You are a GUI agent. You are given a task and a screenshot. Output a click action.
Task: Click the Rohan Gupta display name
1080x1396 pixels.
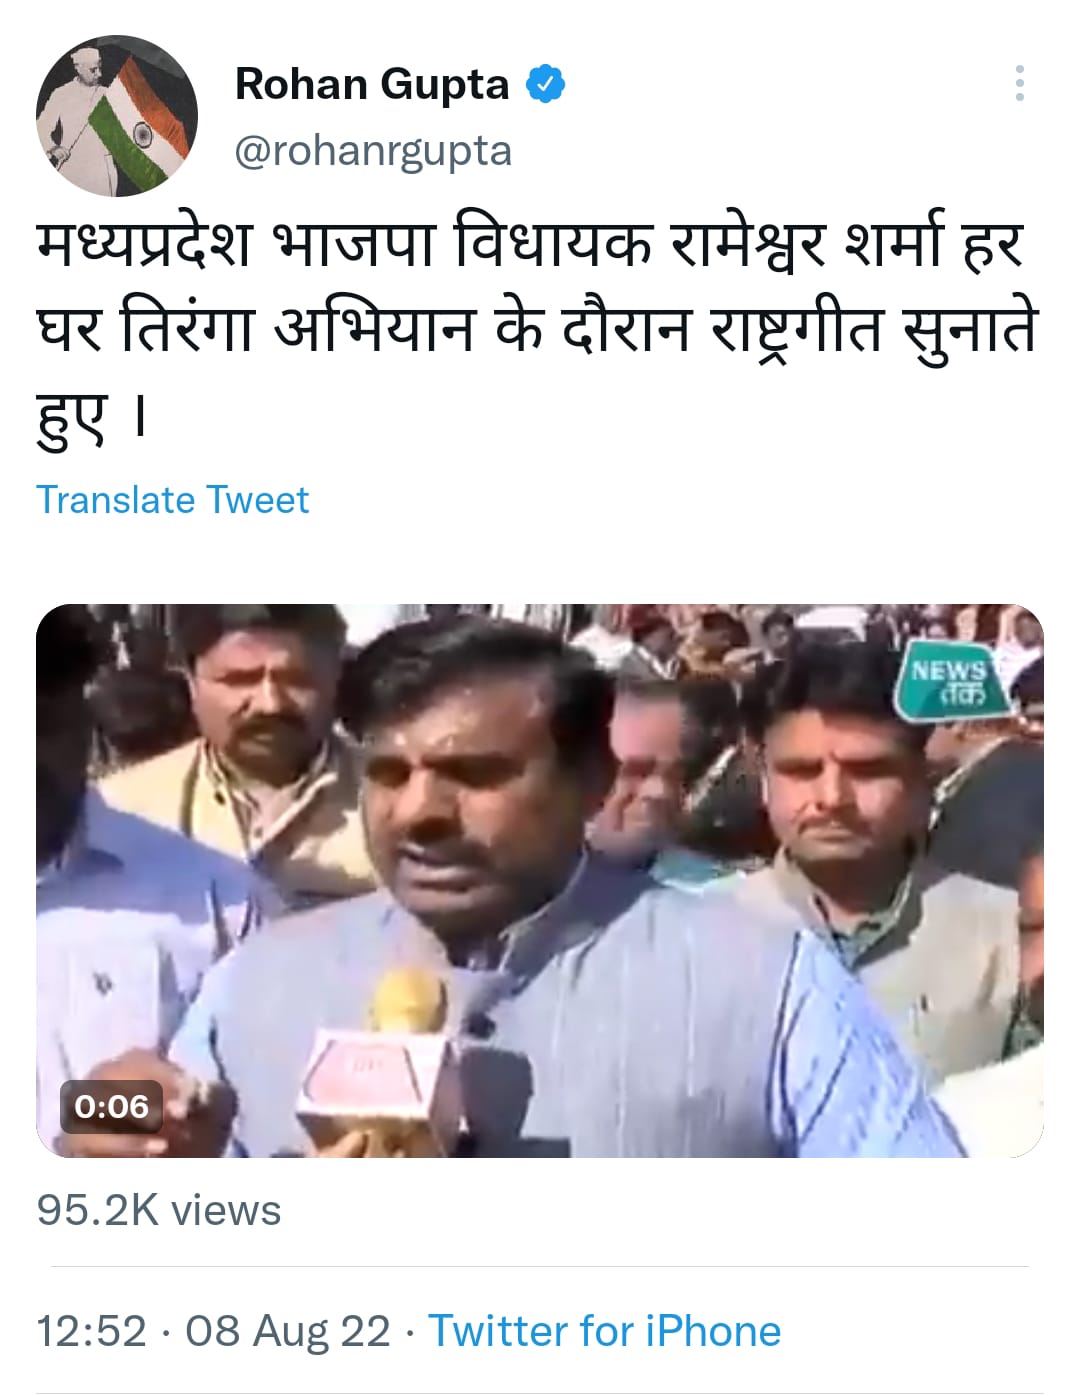(x=372, y=84)
